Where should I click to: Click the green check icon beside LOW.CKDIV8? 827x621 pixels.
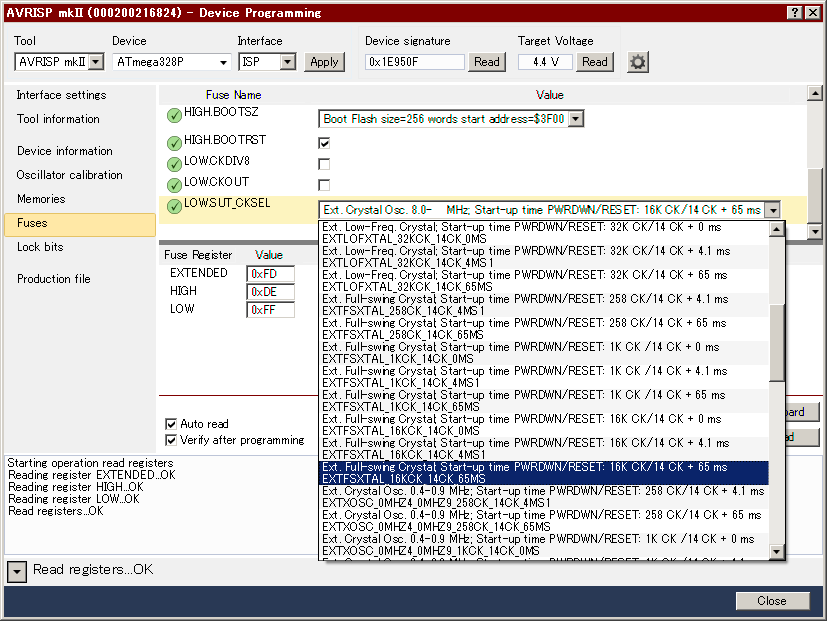[x=174, y=164]
